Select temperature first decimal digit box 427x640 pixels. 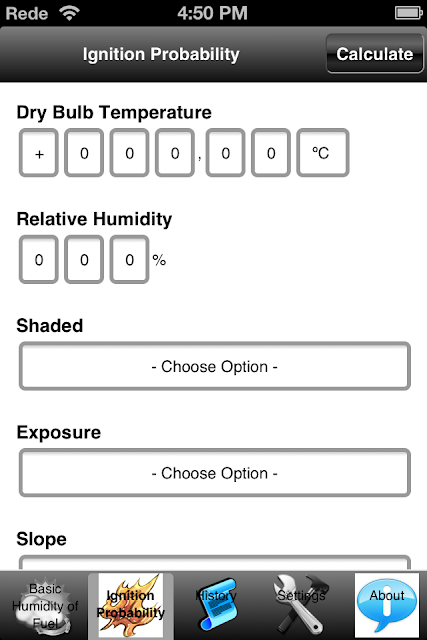[225, 153]
